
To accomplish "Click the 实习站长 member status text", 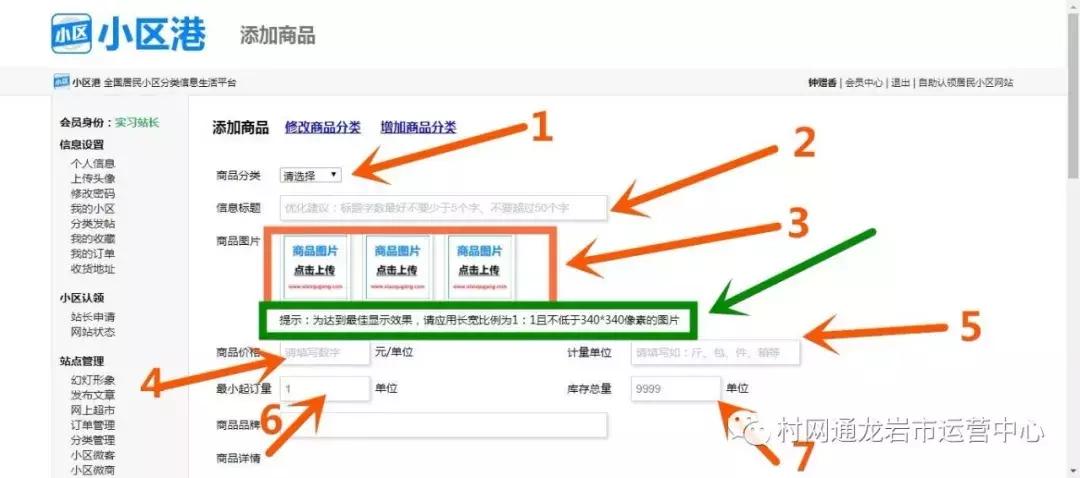I will tap(137, 123).
